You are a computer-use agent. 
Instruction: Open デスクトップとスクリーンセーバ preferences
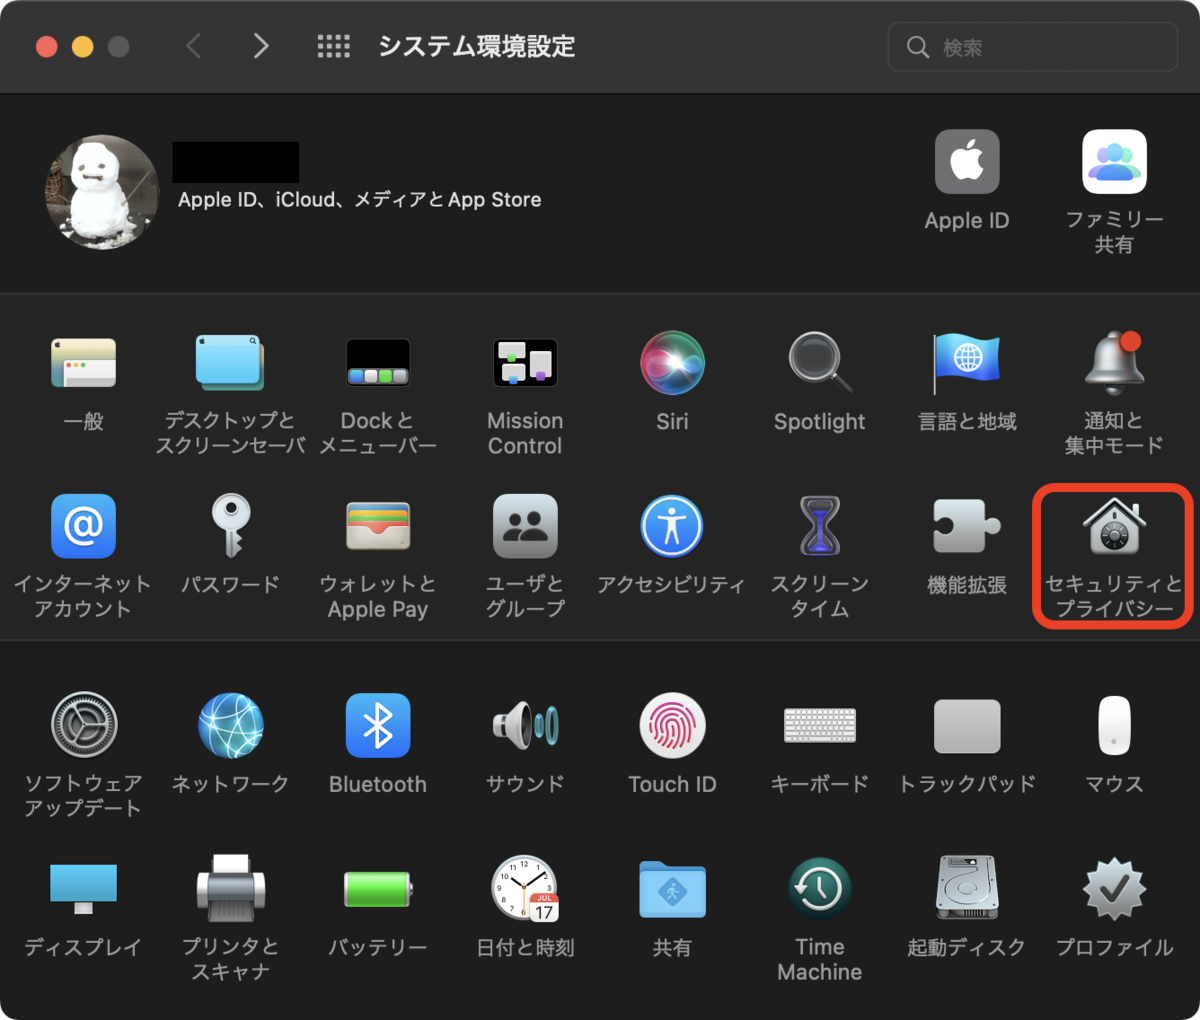[230, 362]
